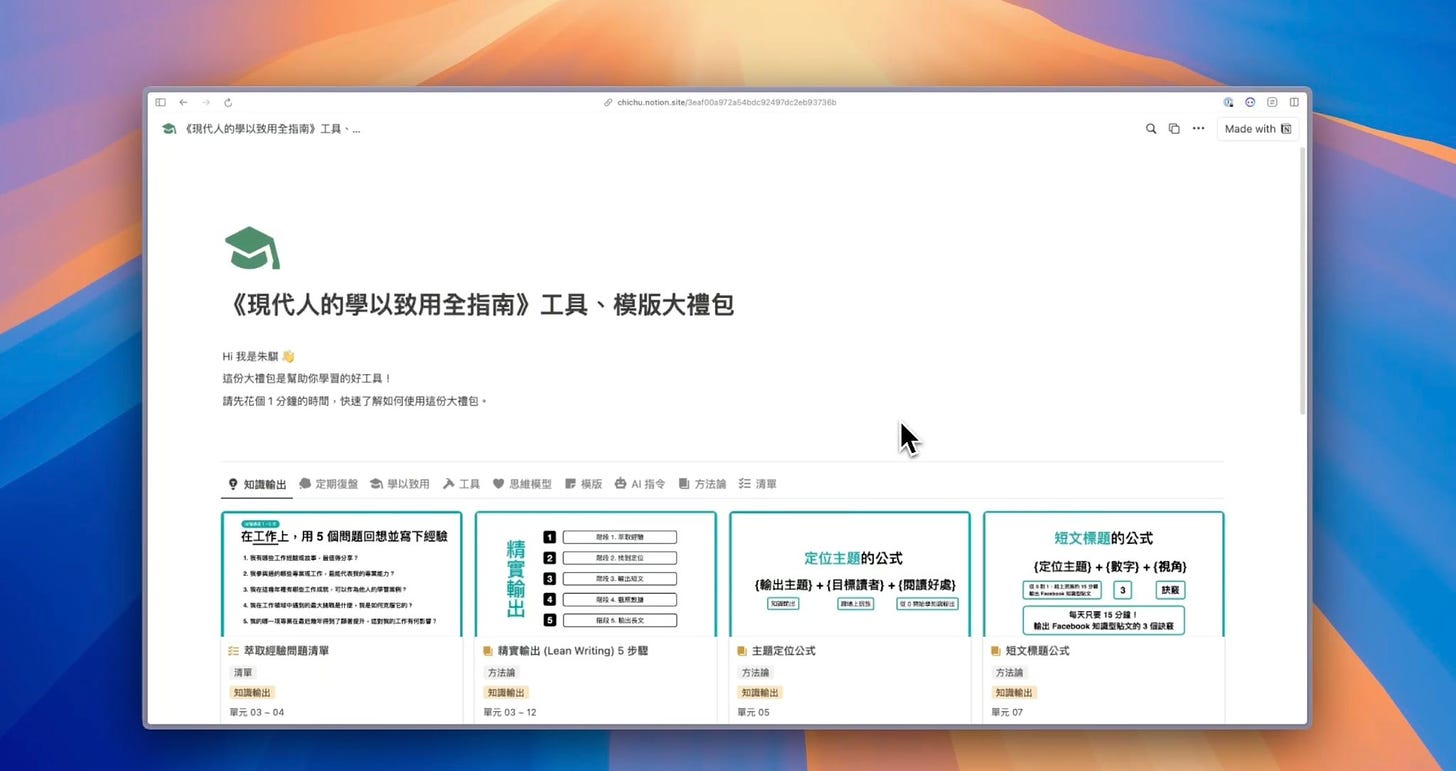Open the 精實輸出 card cover image
The image size is (1456, 771).
pos(596,574)
